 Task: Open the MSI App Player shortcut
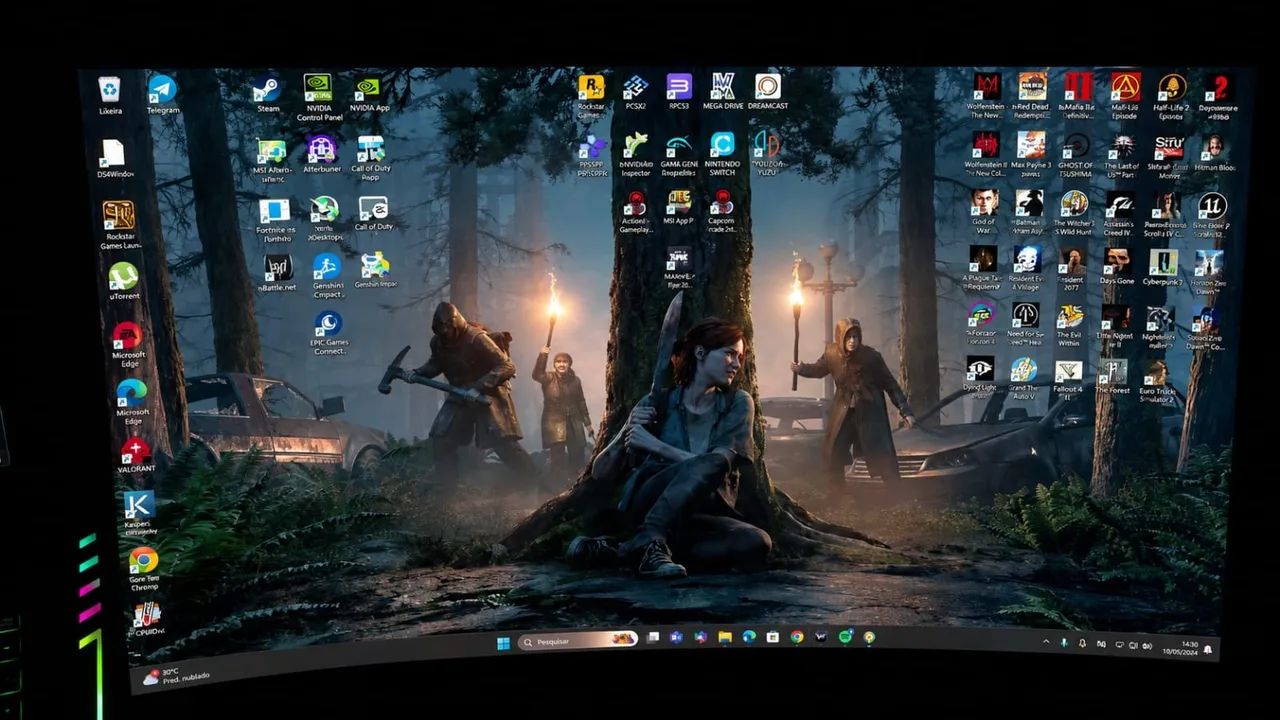[679, 207]
